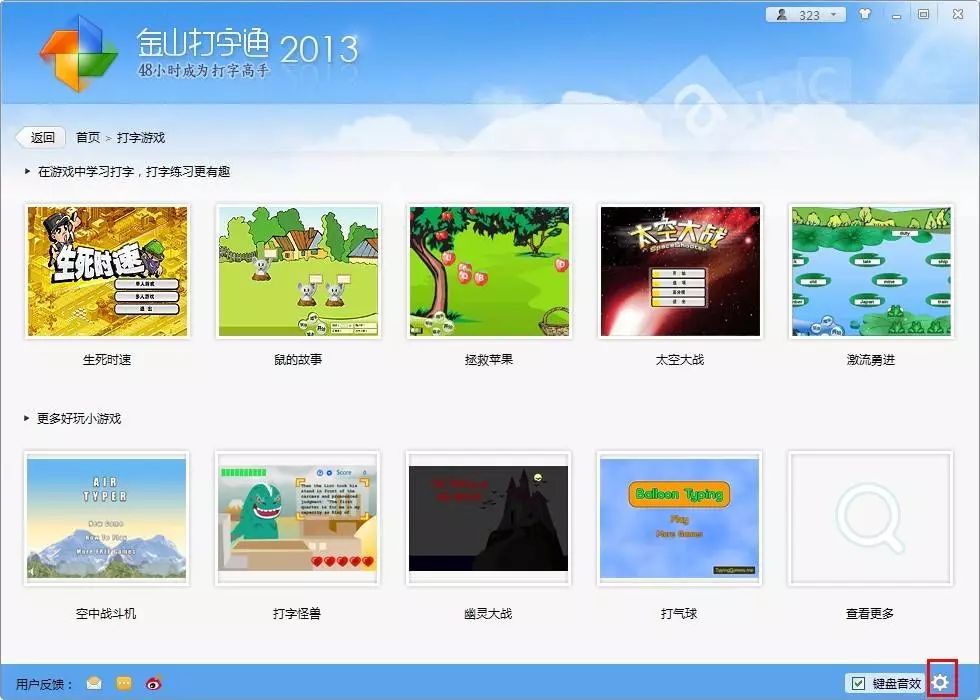
Task: Click the user avatar icon beside 323
Action: (x=782, y=14)
